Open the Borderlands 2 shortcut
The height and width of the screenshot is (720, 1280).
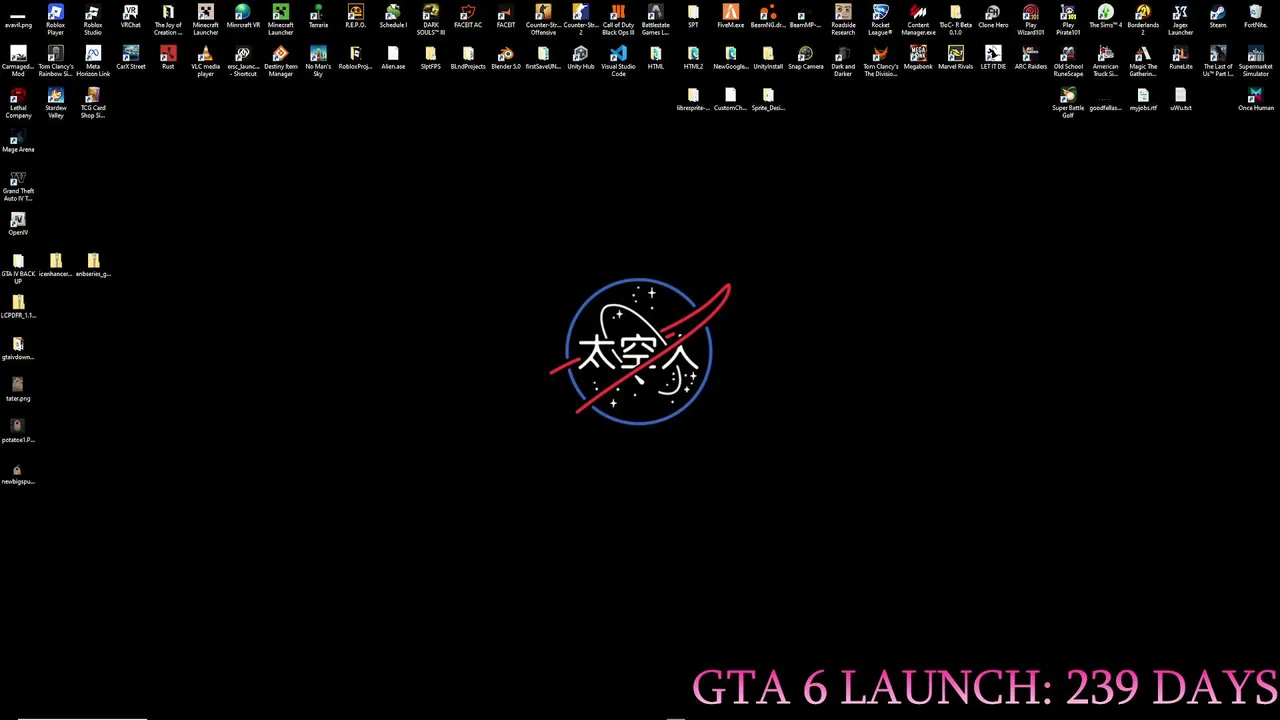1143,19
